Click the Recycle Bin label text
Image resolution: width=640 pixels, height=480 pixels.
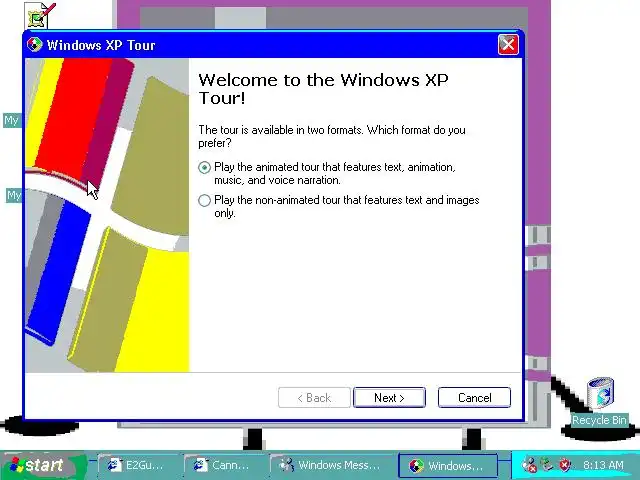(599, 420)
